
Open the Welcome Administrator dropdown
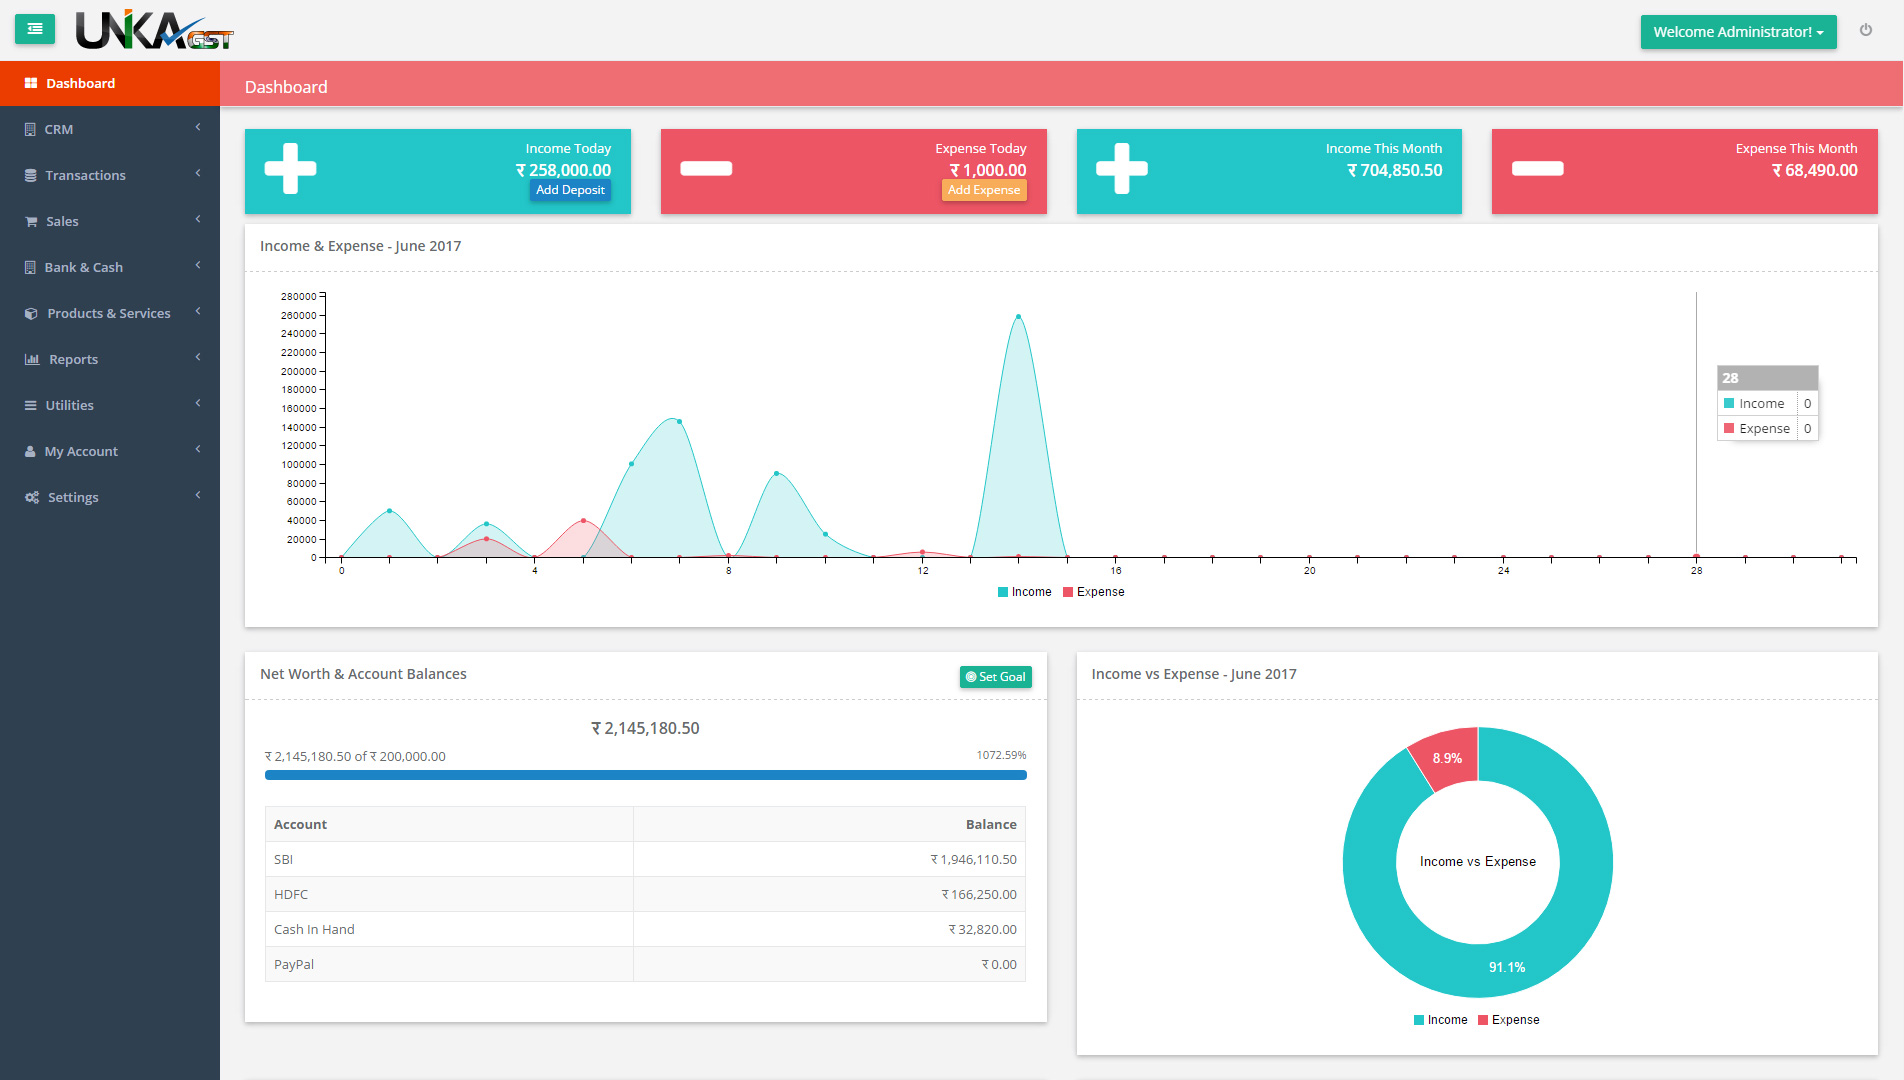click(1738, 32)
